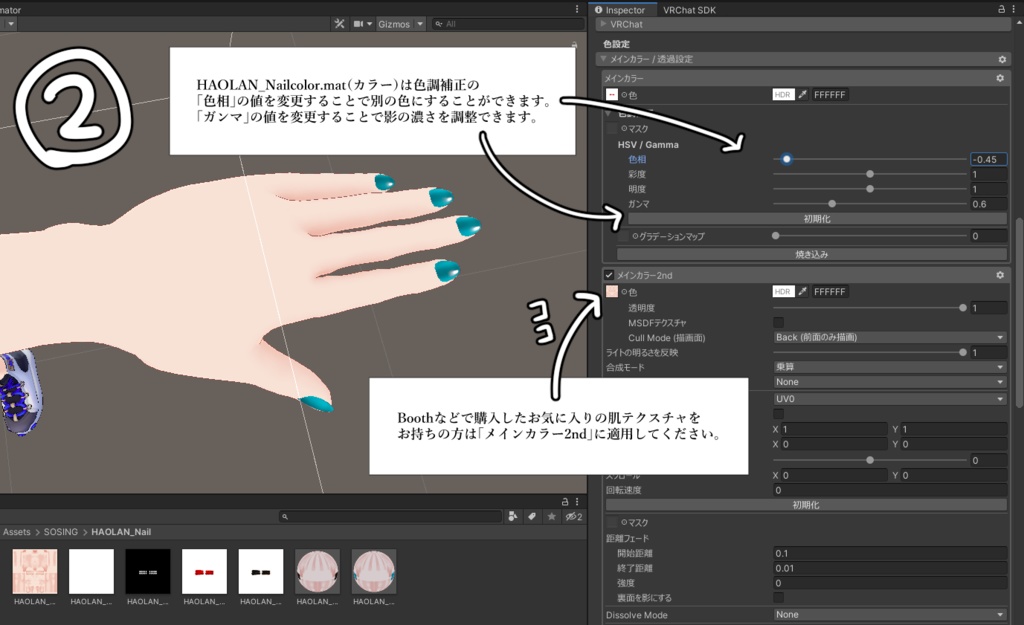Uncheck the メインカラー2nd checkbox
The image size is (1024, 625).
click(x=609, y=274)
